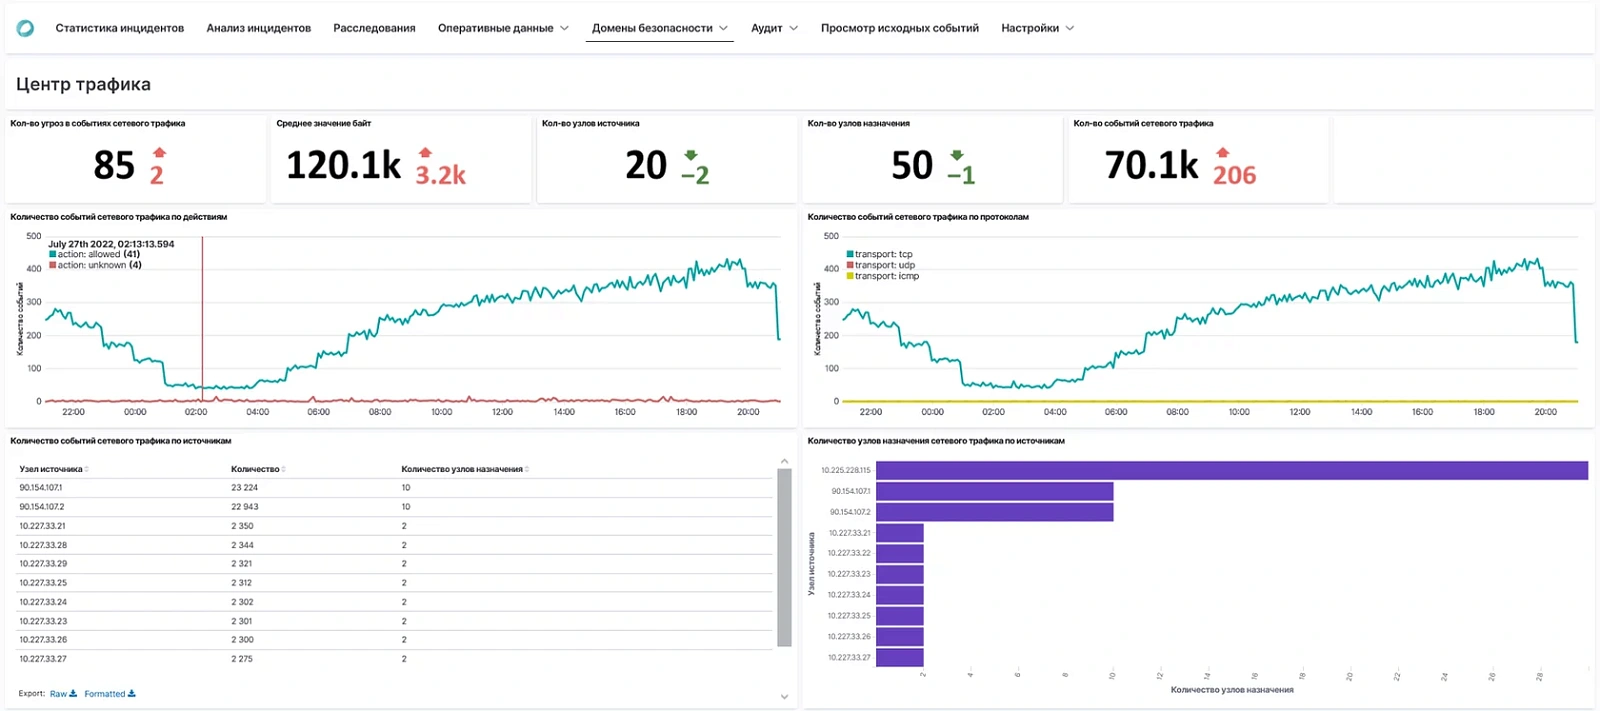Select count value 22 943
Image resolution: width=1600 pixels, height=711 pixels.
[244, 507]
